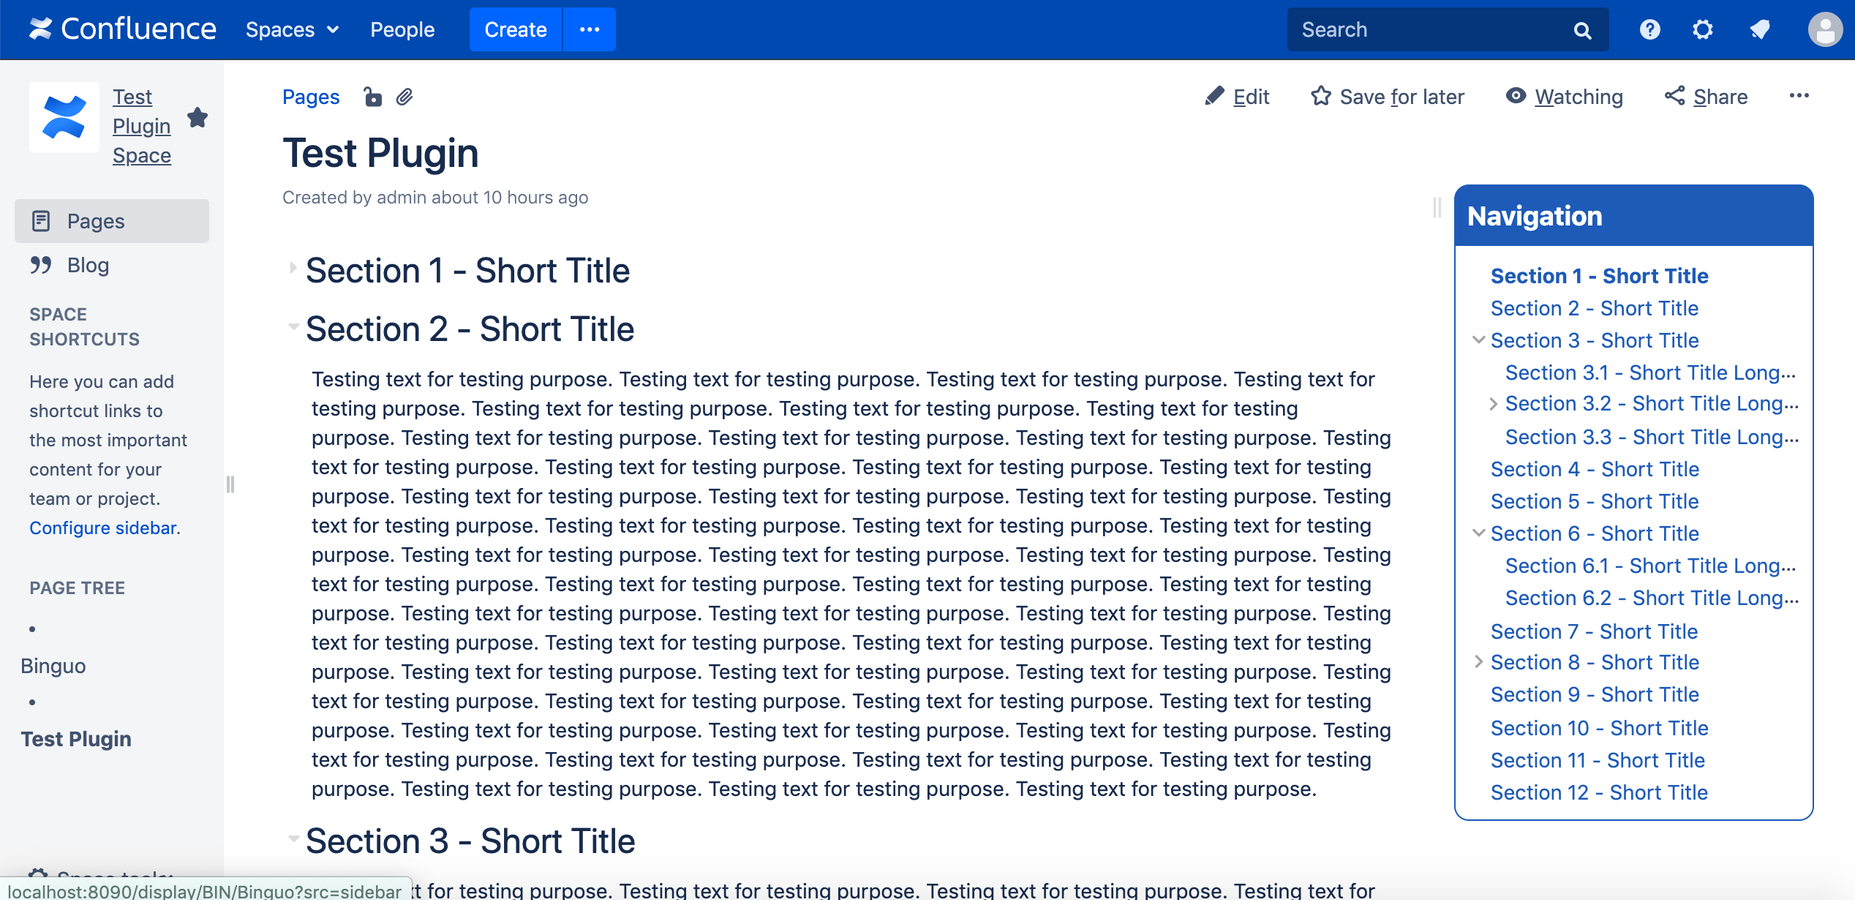The height and width of the screenshot is (900, 1855).
Task: Go to Section 3.3 in Navigation
Action: [1652, 437]
